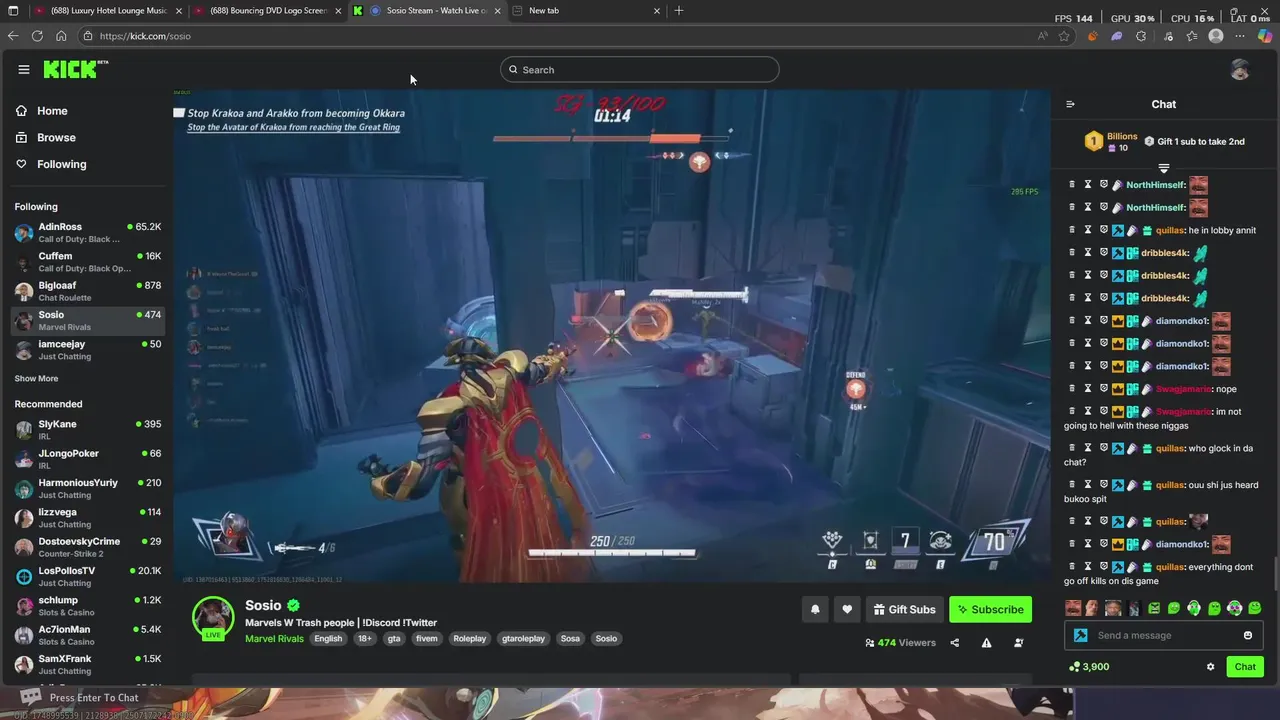
Task: Insert the last green Kick emote in the row
Action: (1255, 608)
